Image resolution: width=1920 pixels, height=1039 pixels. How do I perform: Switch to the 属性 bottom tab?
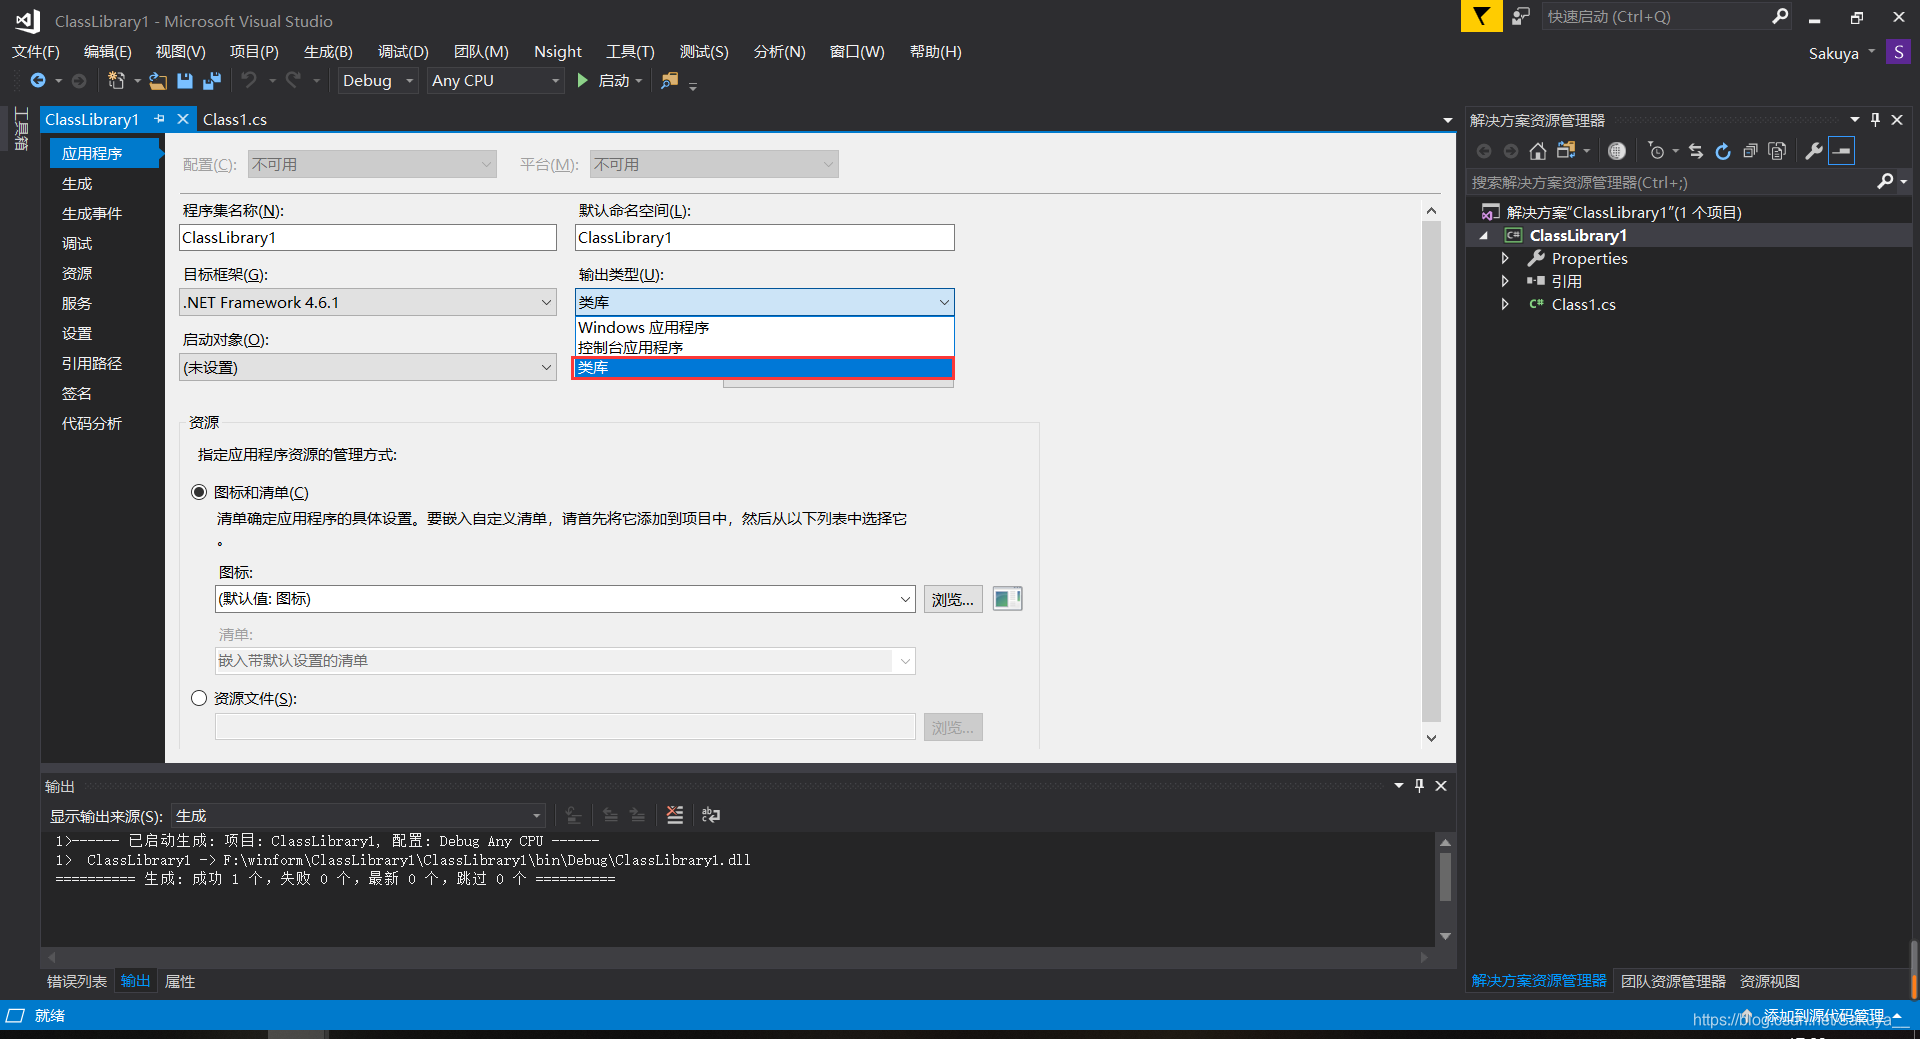point(180,981)
